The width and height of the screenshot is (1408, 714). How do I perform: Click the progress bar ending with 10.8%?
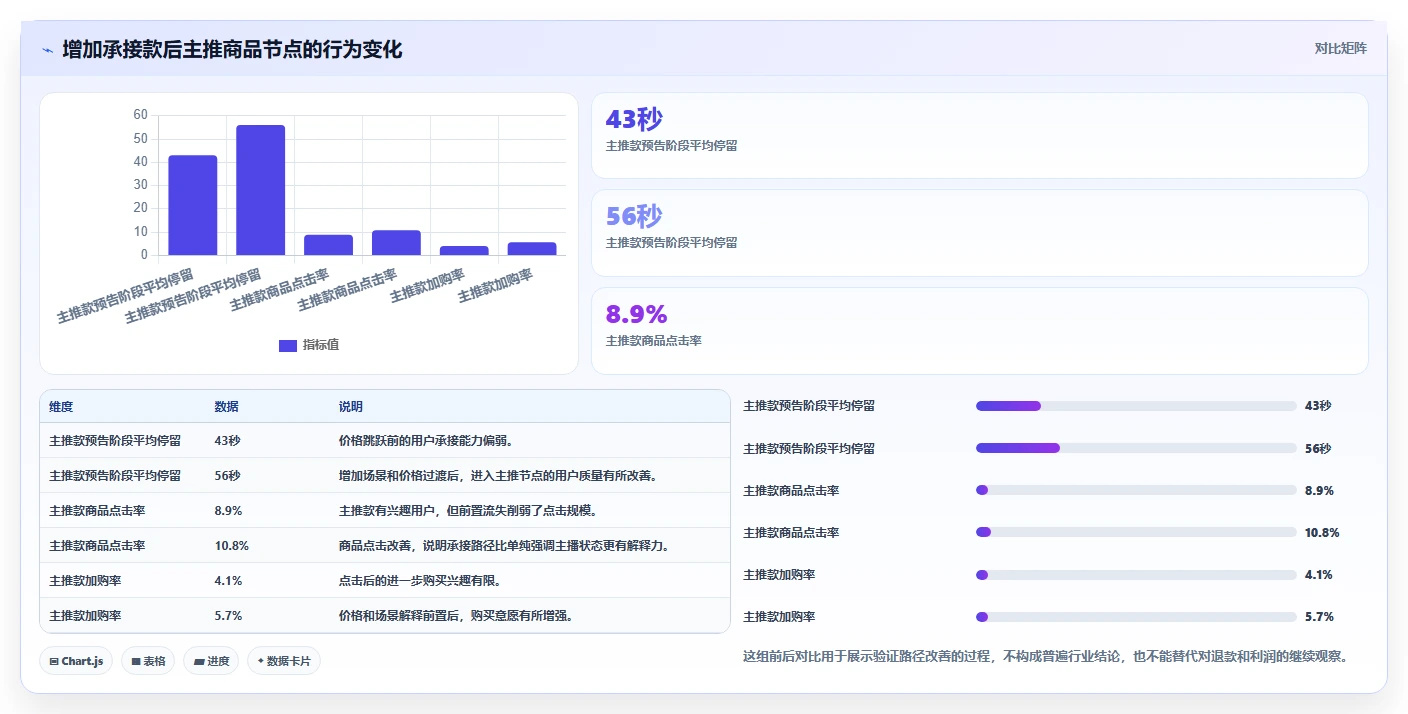(1136, 532)
